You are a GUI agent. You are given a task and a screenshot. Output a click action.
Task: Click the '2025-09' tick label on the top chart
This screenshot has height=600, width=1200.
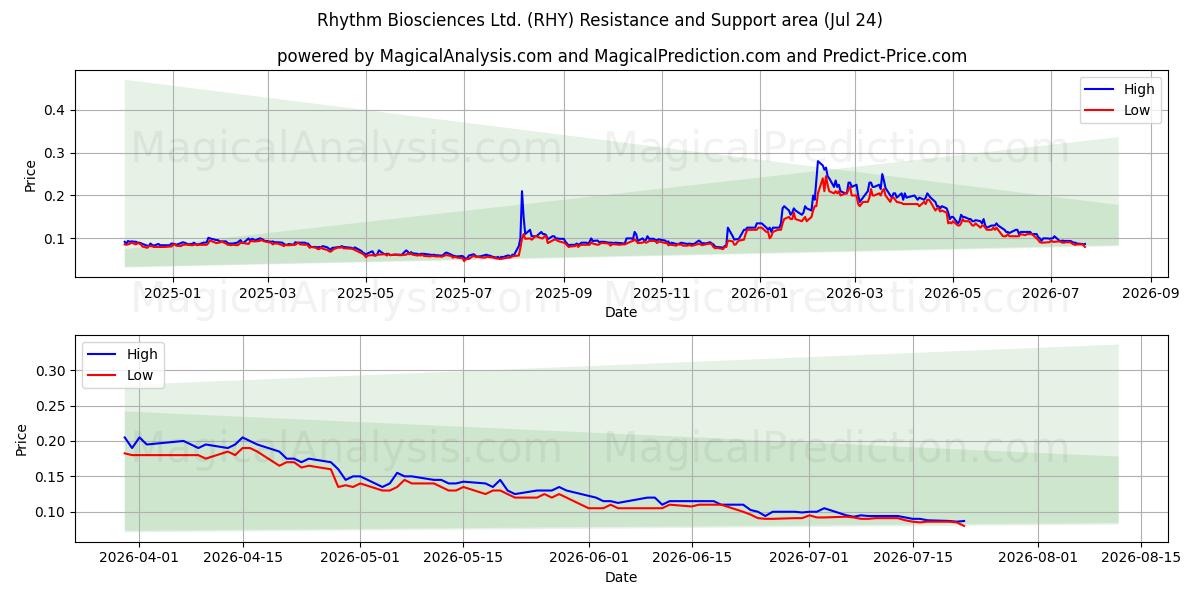pyautogui.click(x=563, y=294)
